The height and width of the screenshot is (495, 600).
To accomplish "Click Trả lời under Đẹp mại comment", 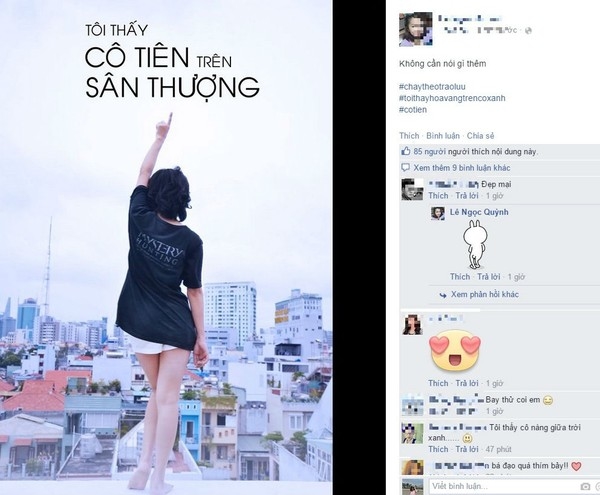I will click(x=467, y=195).
